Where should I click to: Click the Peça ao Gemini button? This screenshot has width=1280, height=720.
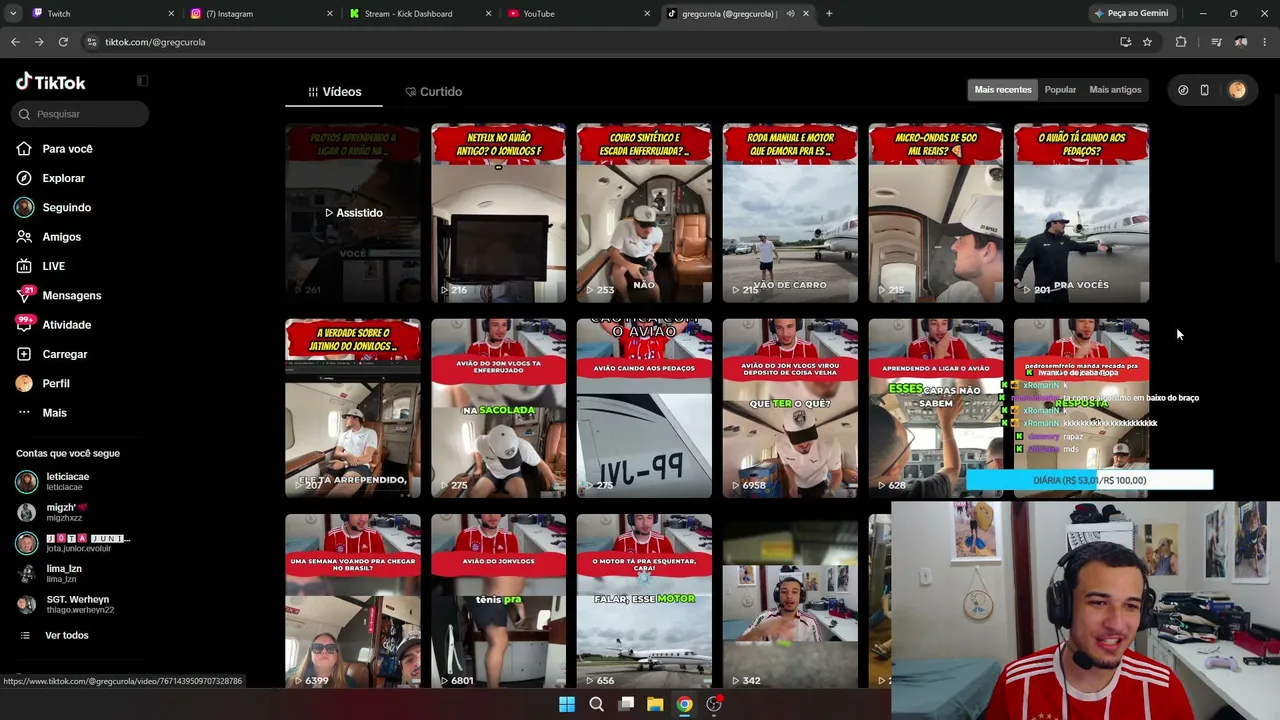[x=1131, y=14]
